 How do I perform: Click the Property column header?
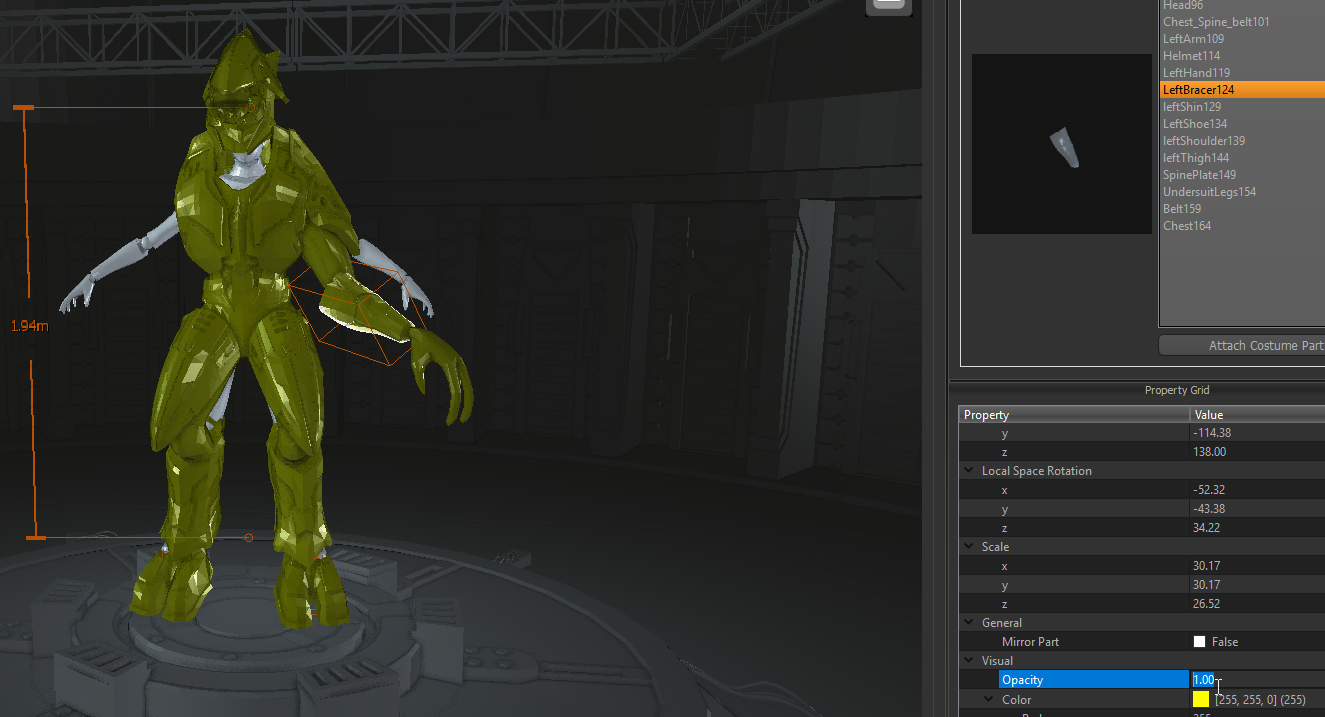coord(1074,415)
